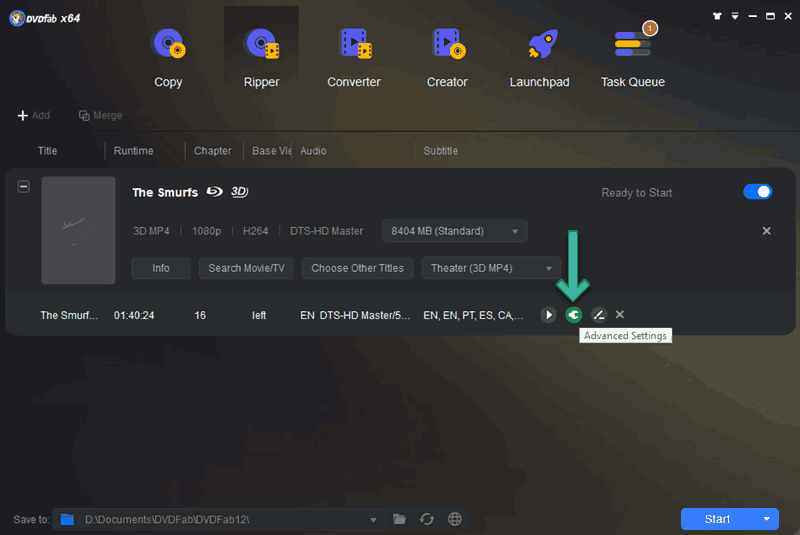Image resolution: width=800 pixels, height=535 pixels.
Task: Click the chapter count 16
Action: point(200,315)
